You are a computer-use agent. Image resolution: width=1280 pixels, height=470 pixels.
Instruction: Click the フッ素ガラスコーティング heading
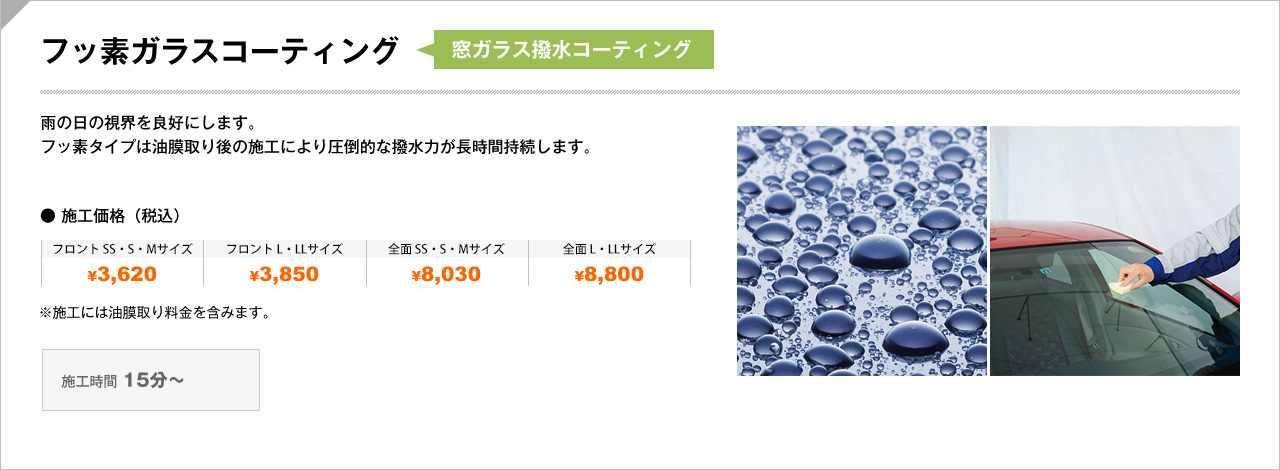219,51
